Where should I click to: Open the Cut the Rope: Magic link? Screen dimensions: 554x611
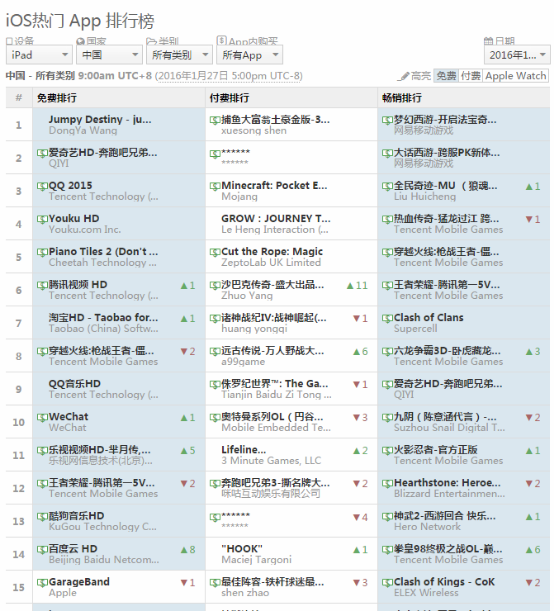click(272, 252)
